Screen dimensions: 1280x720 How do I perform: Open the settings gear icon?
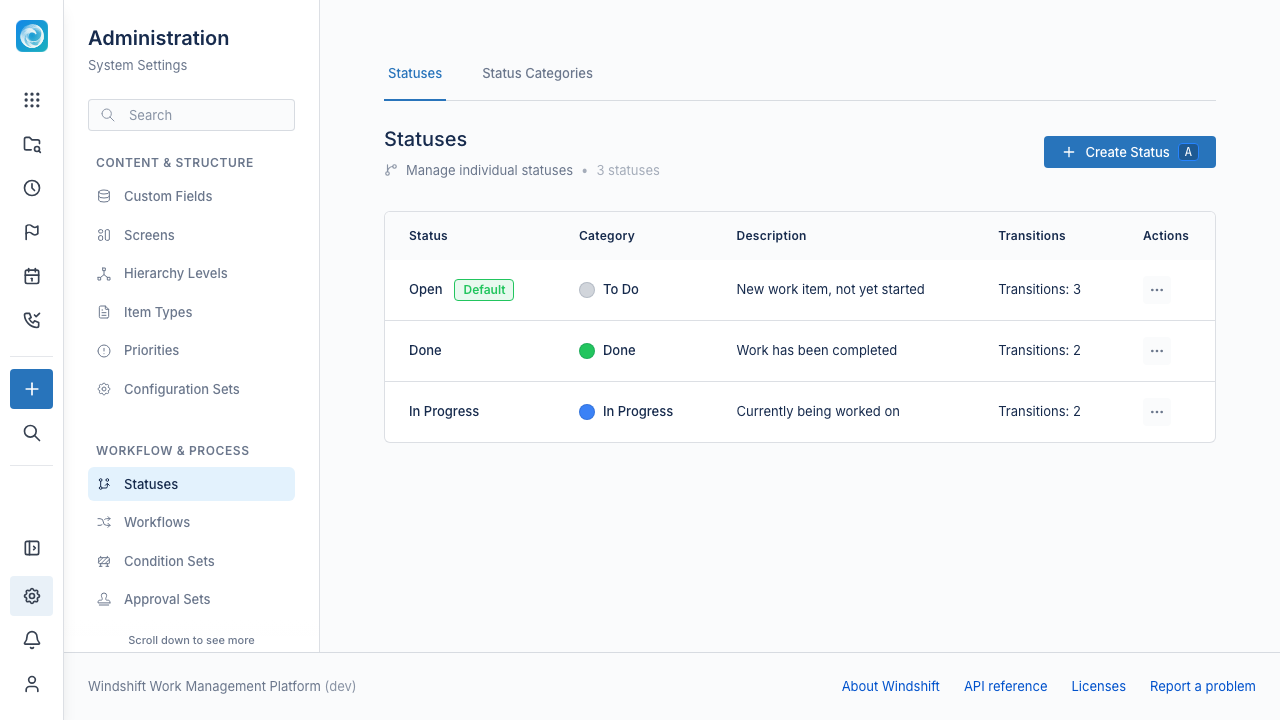[x=32, y=596]
